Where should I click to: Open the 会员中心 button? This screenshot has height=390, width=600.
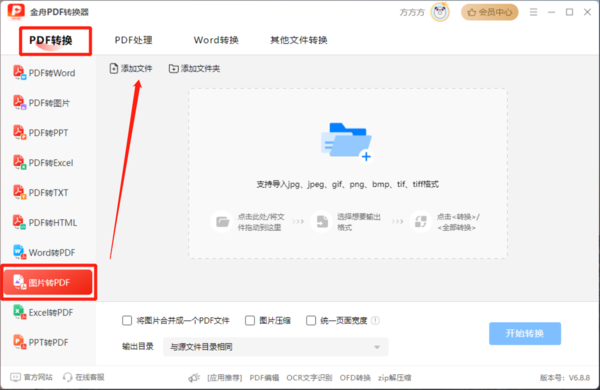pyautogui.click(x=489, y=12)
